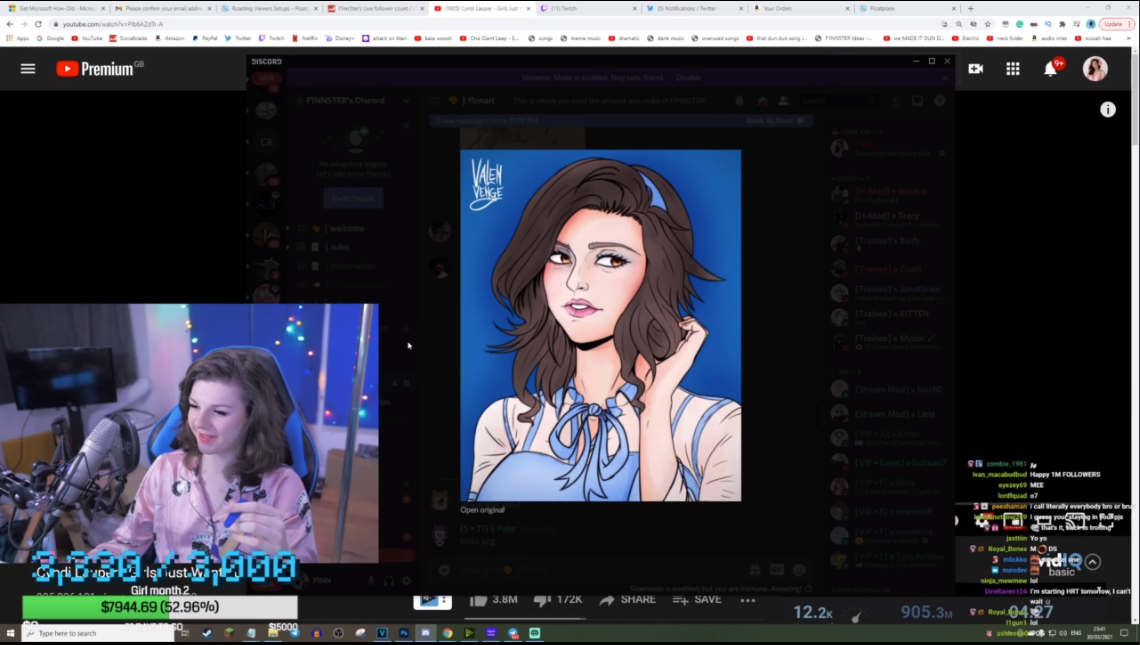
Task: Switch to the Roasting Viewers Setups tab
Action: pyautogui.click(x=268, y=9)
